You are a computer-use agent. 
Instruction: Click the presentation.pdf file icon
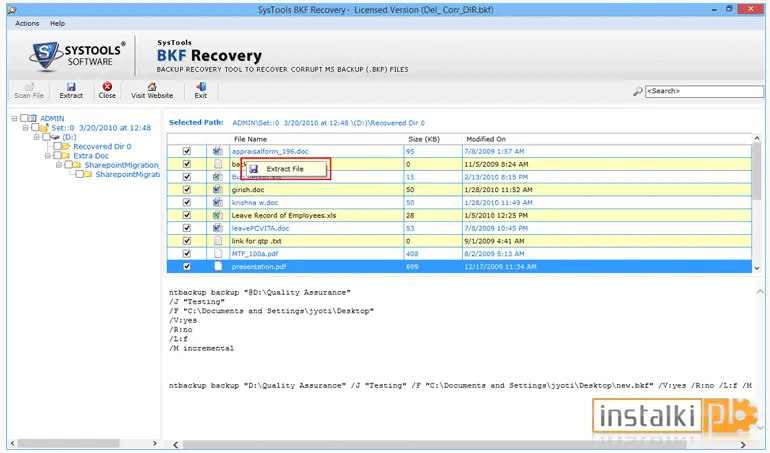pos(218,266)
